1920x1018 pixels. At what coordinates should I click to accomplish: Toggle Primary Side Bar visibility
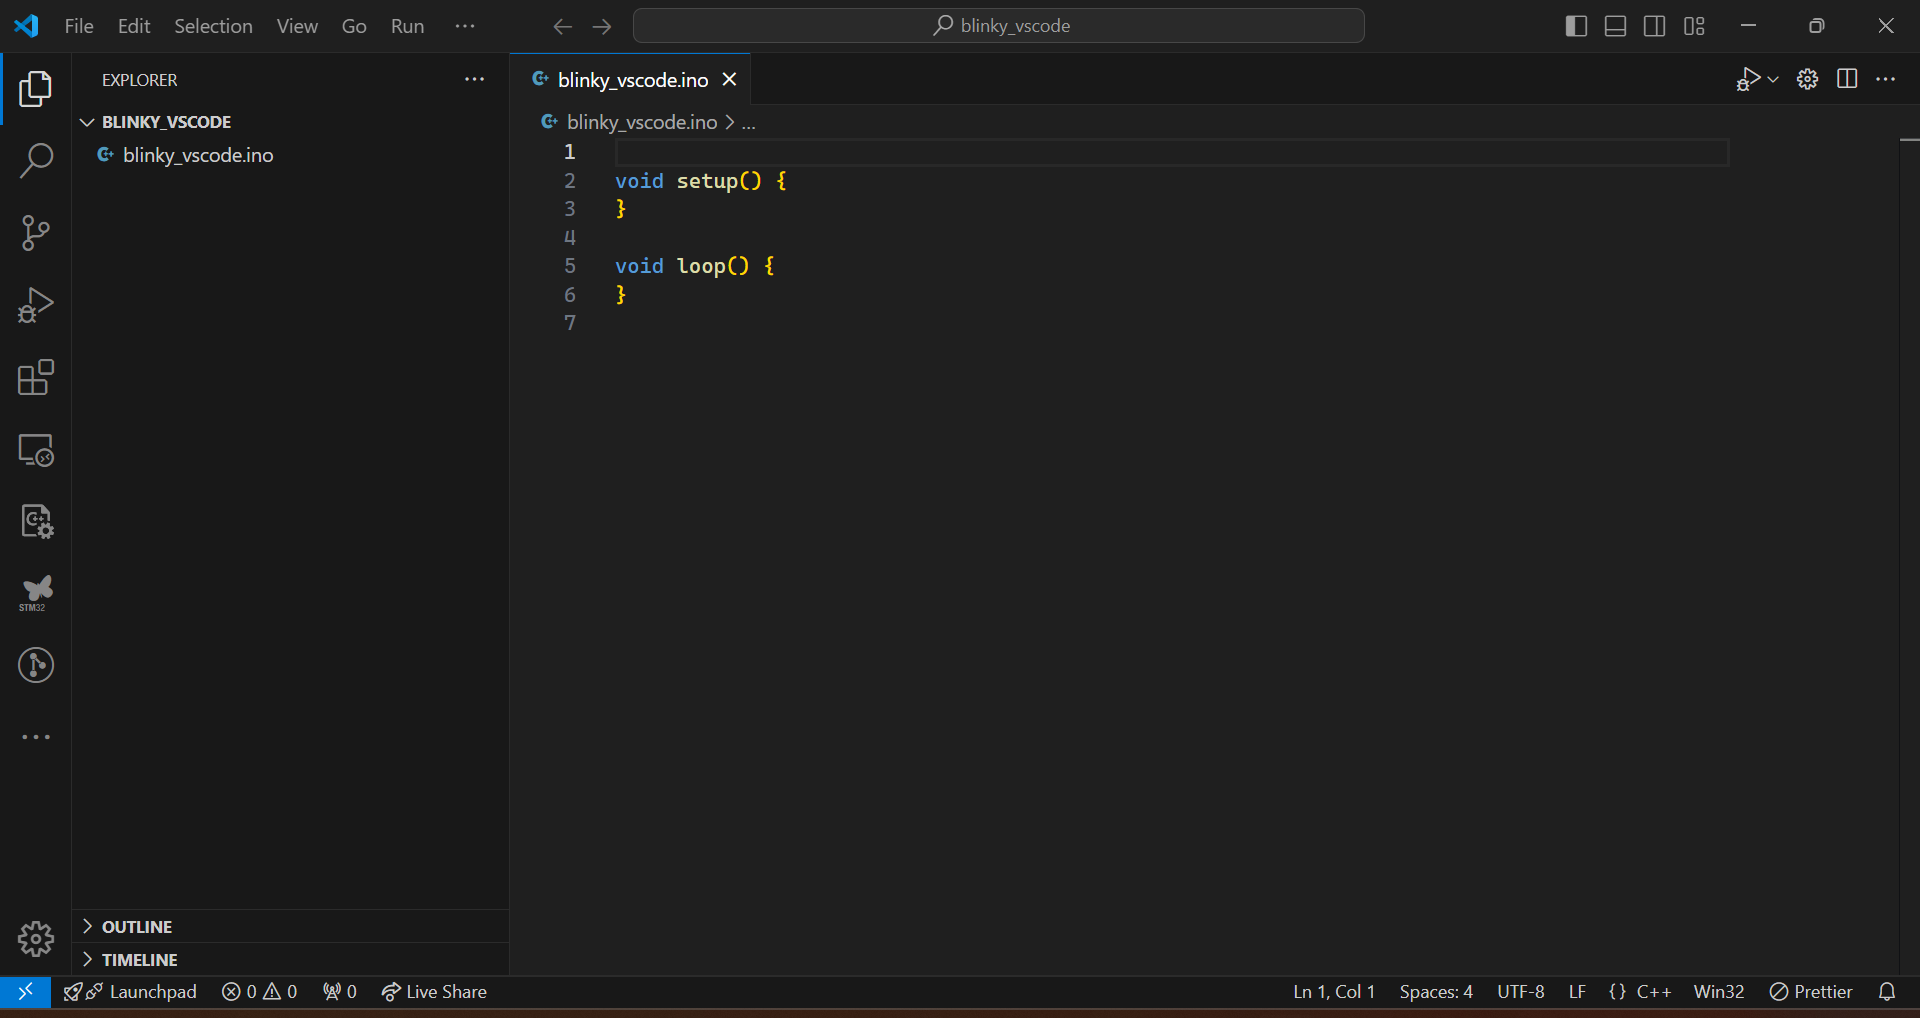coord(1576,26)
